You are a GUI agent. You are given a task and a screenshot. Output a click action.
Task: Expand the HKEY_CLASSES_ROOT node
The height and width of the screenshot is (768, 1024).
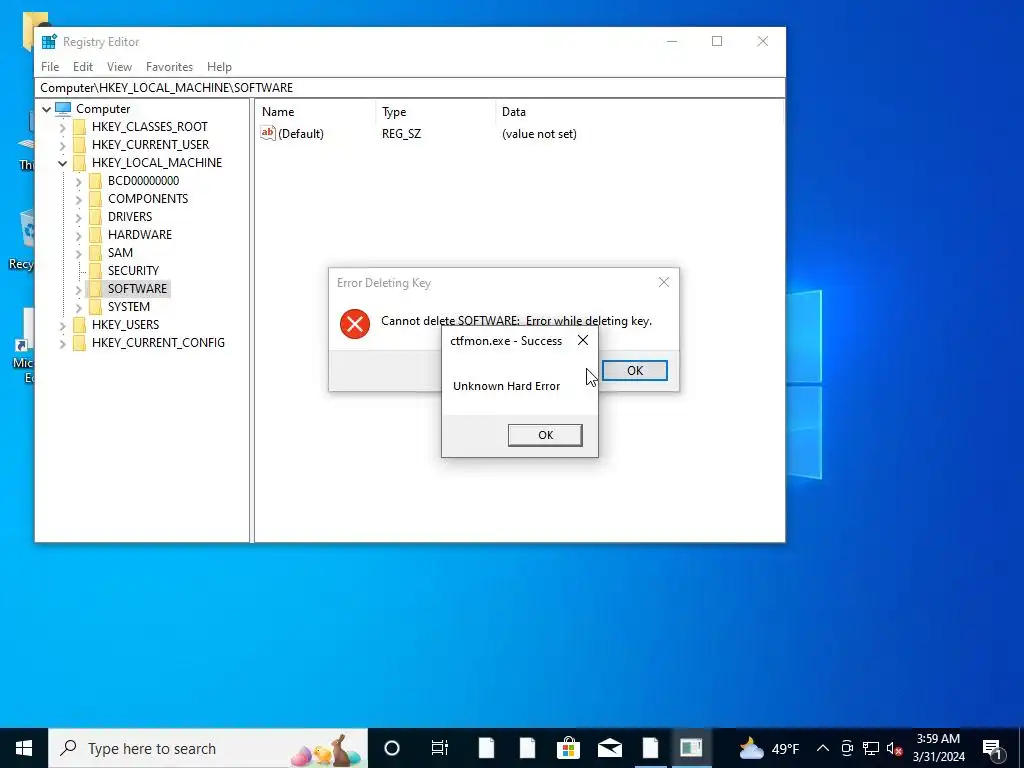point(63,127)
